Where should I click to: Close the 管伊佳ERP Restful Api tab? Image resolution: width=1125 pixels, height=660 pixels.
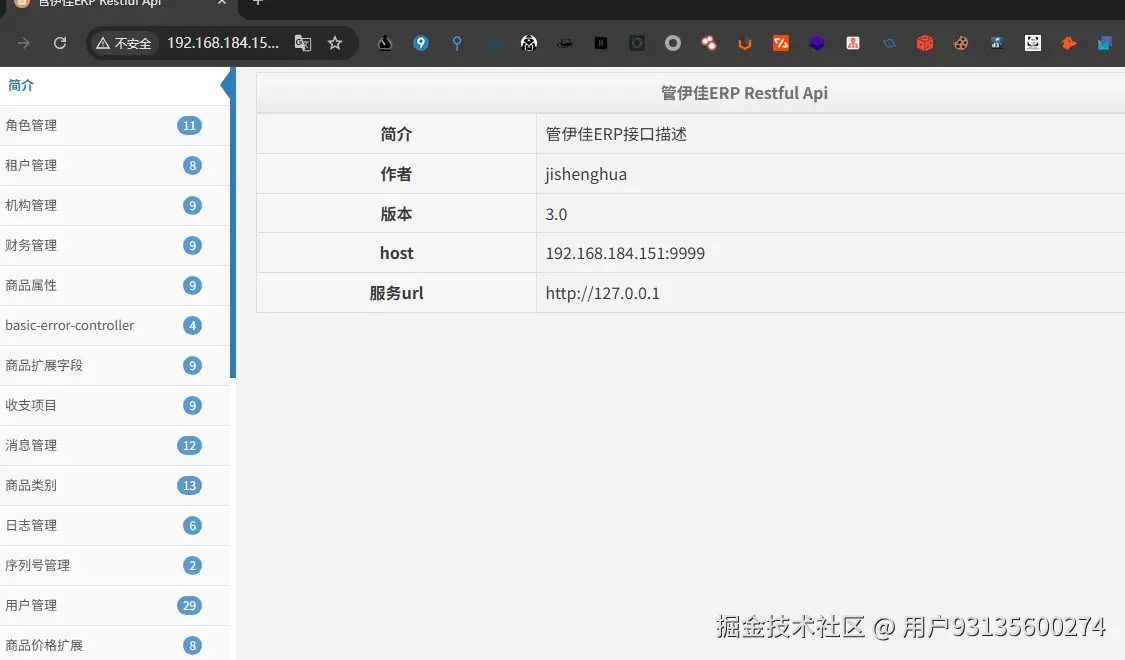click(222, 3)
